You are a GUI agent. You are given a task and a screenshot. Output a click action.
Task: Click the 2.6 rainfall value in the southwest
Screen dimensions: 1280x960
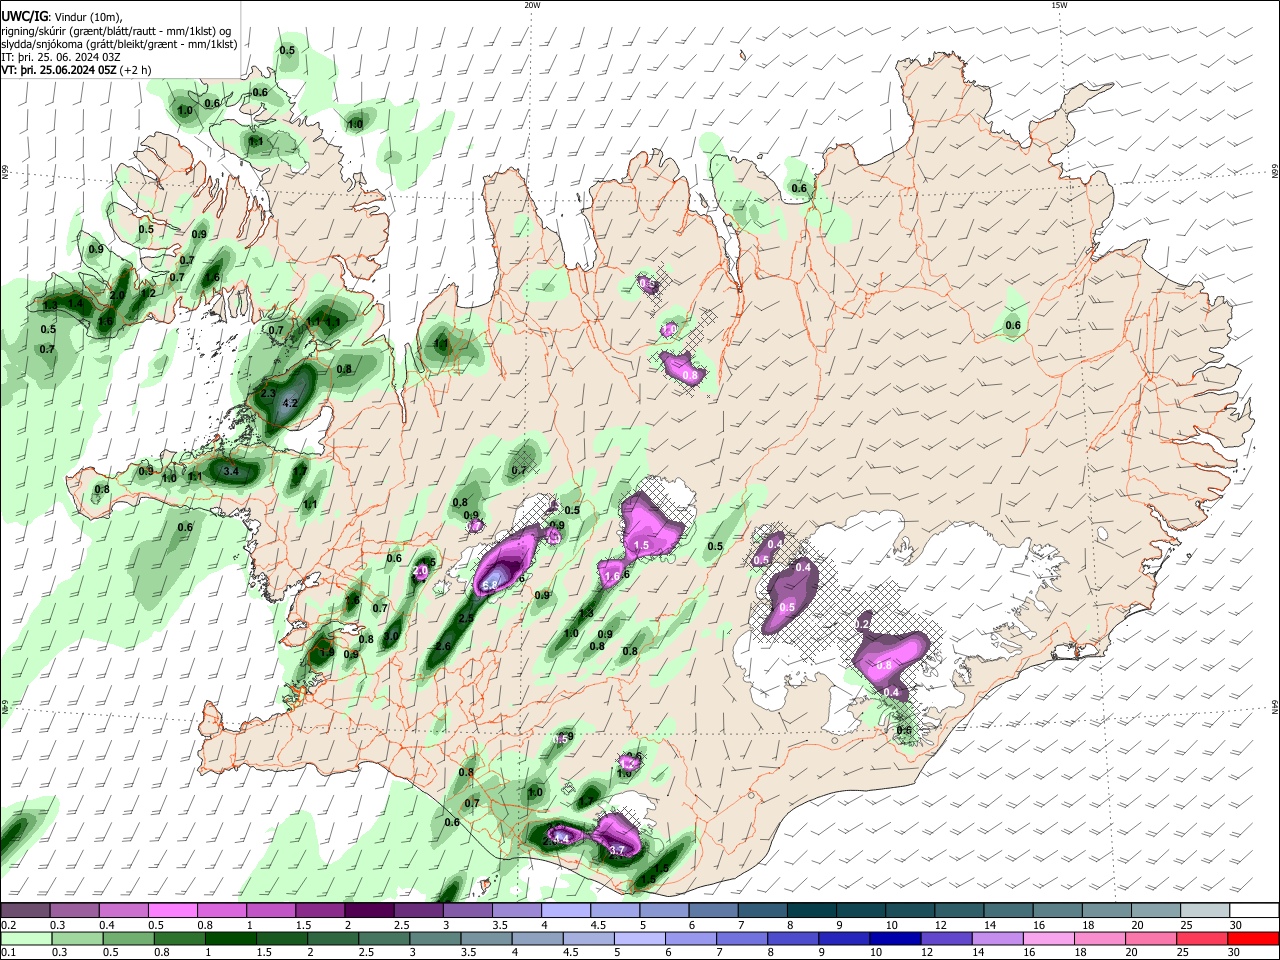click(x=443, y=647)
